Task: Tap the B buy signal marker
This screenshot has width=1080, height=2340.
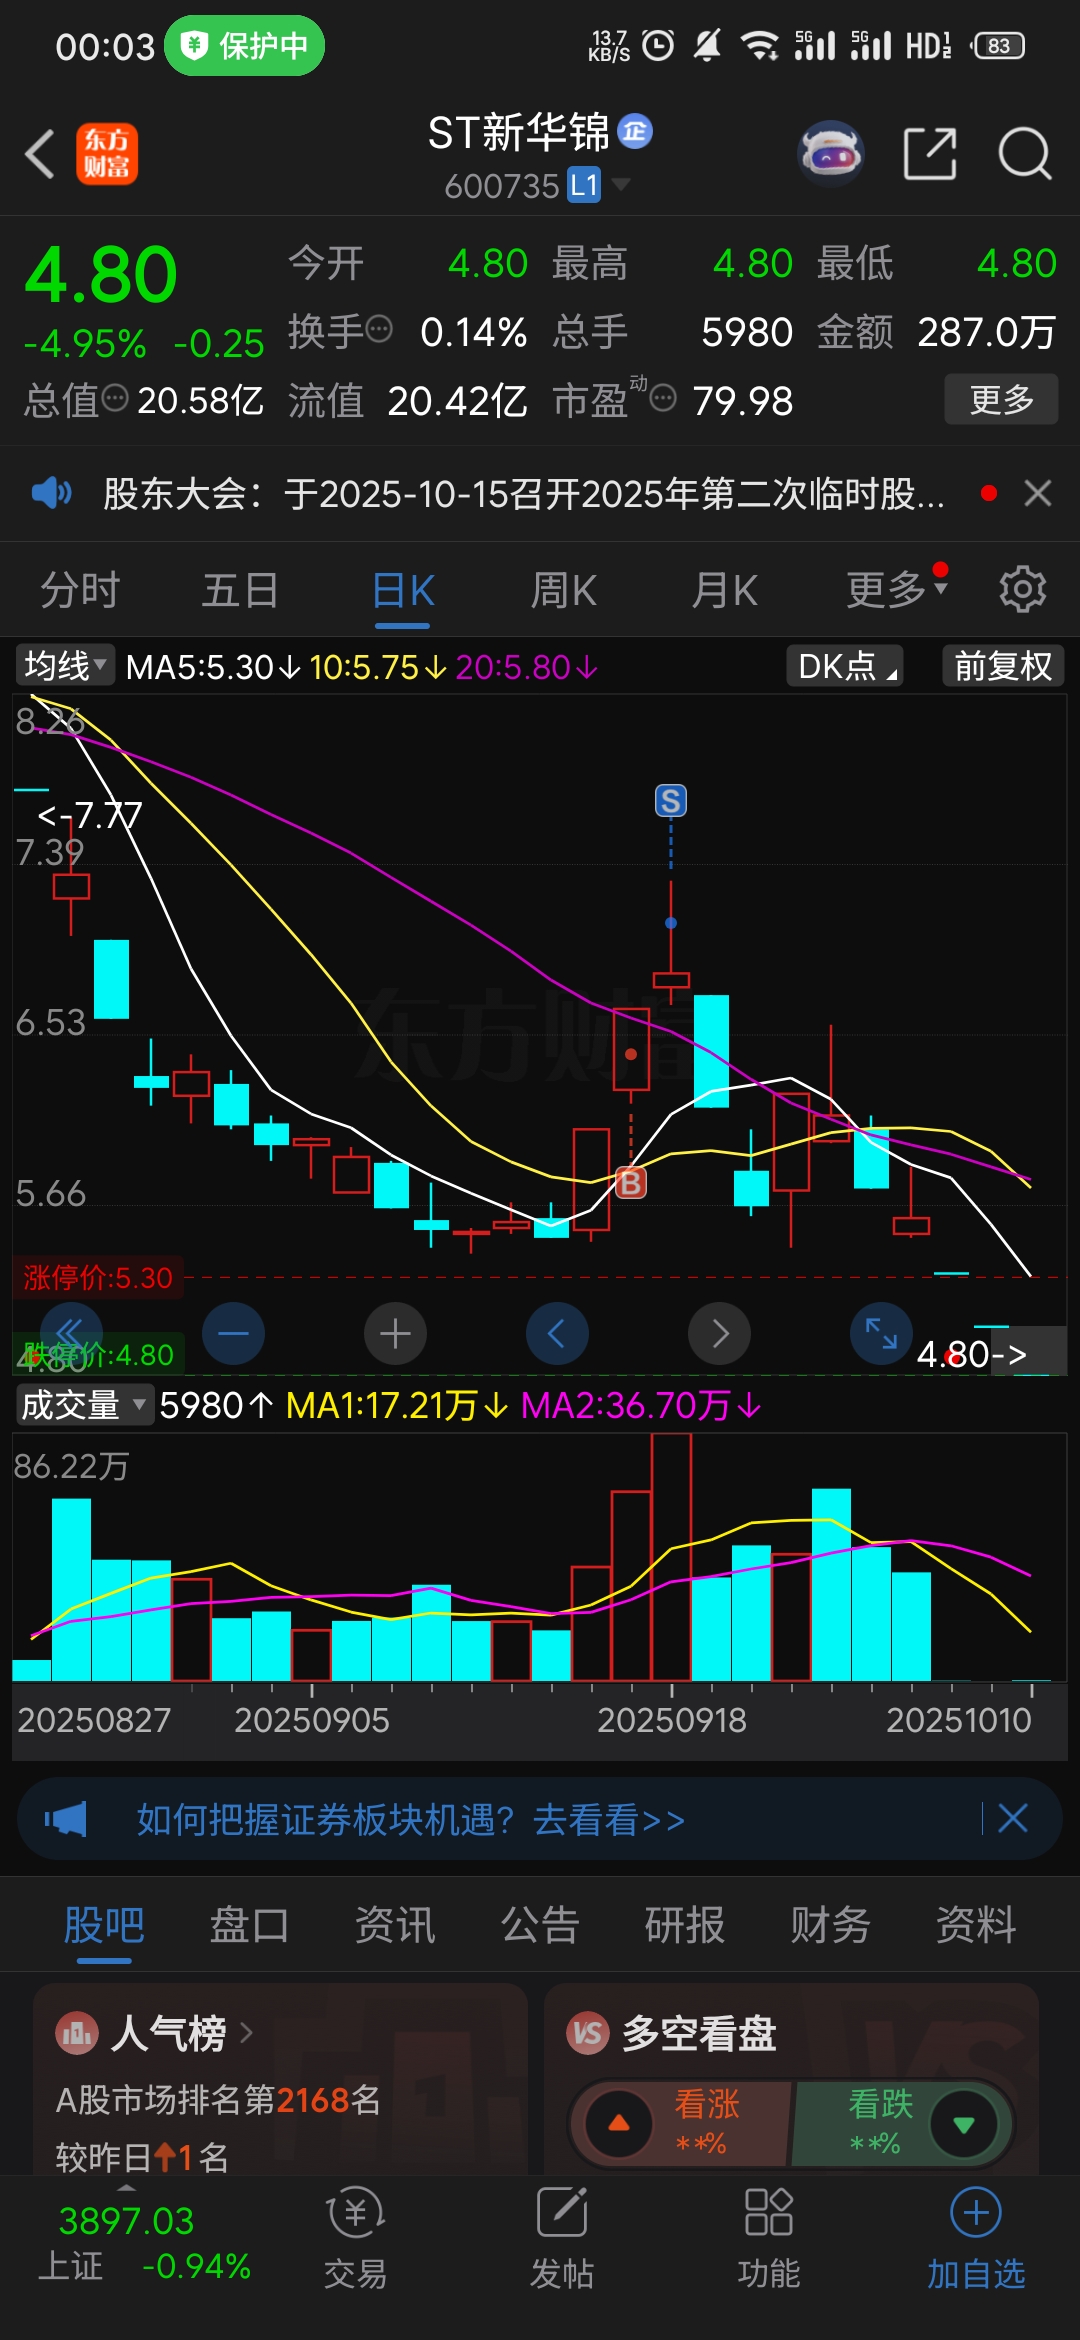Action: click(x=631, y=1183)
